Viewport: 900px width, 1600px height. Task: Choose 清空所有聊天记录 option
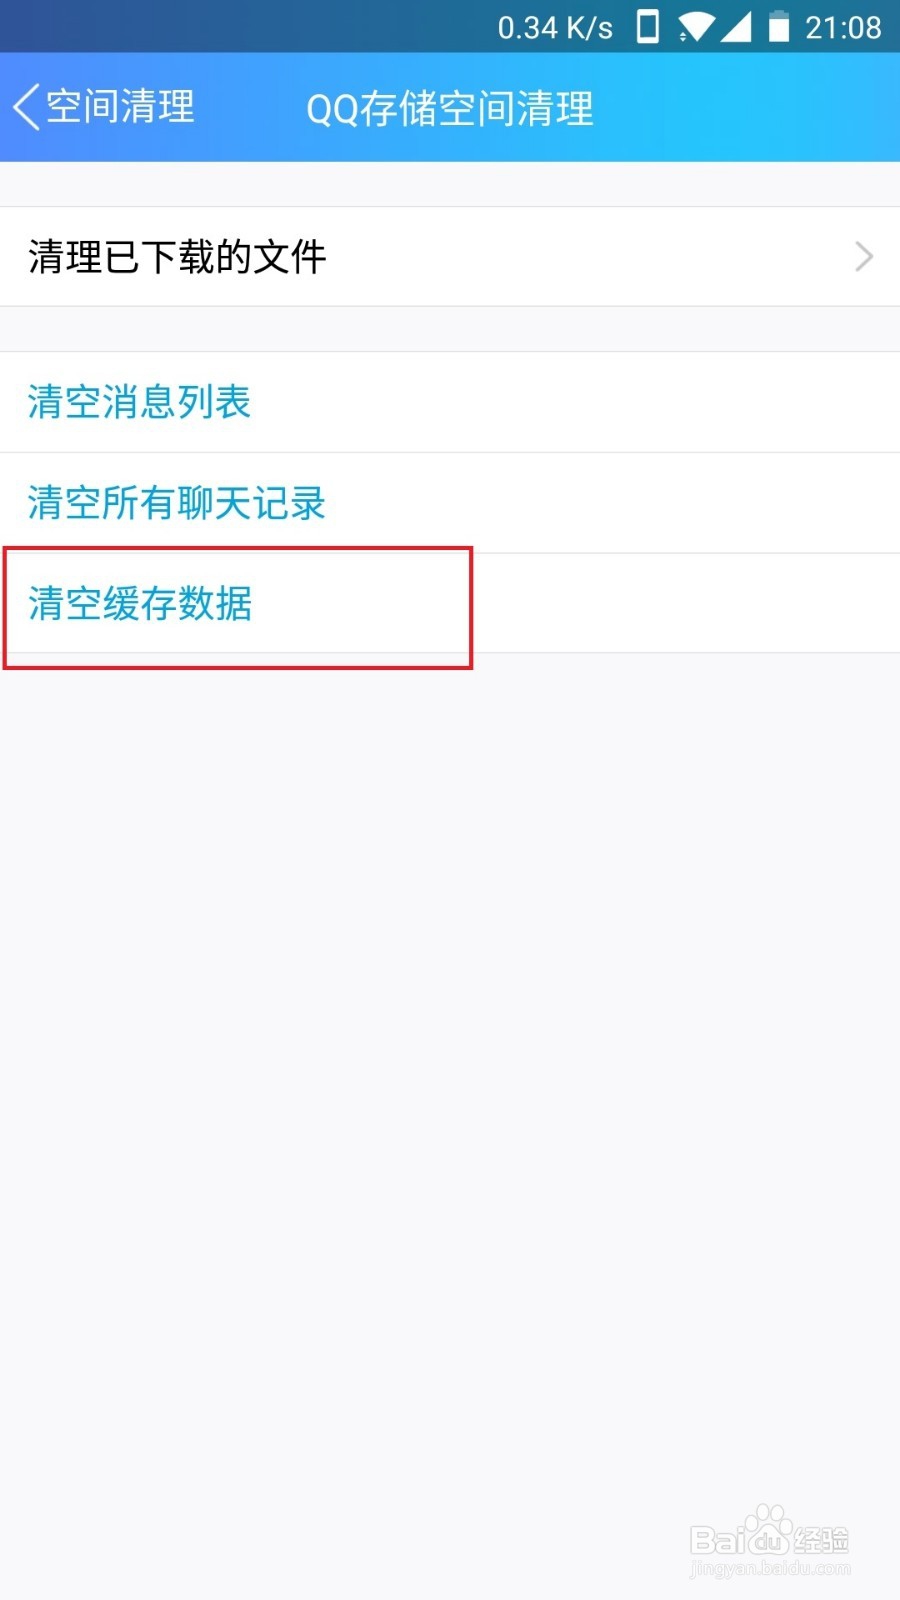click(175, 504)
